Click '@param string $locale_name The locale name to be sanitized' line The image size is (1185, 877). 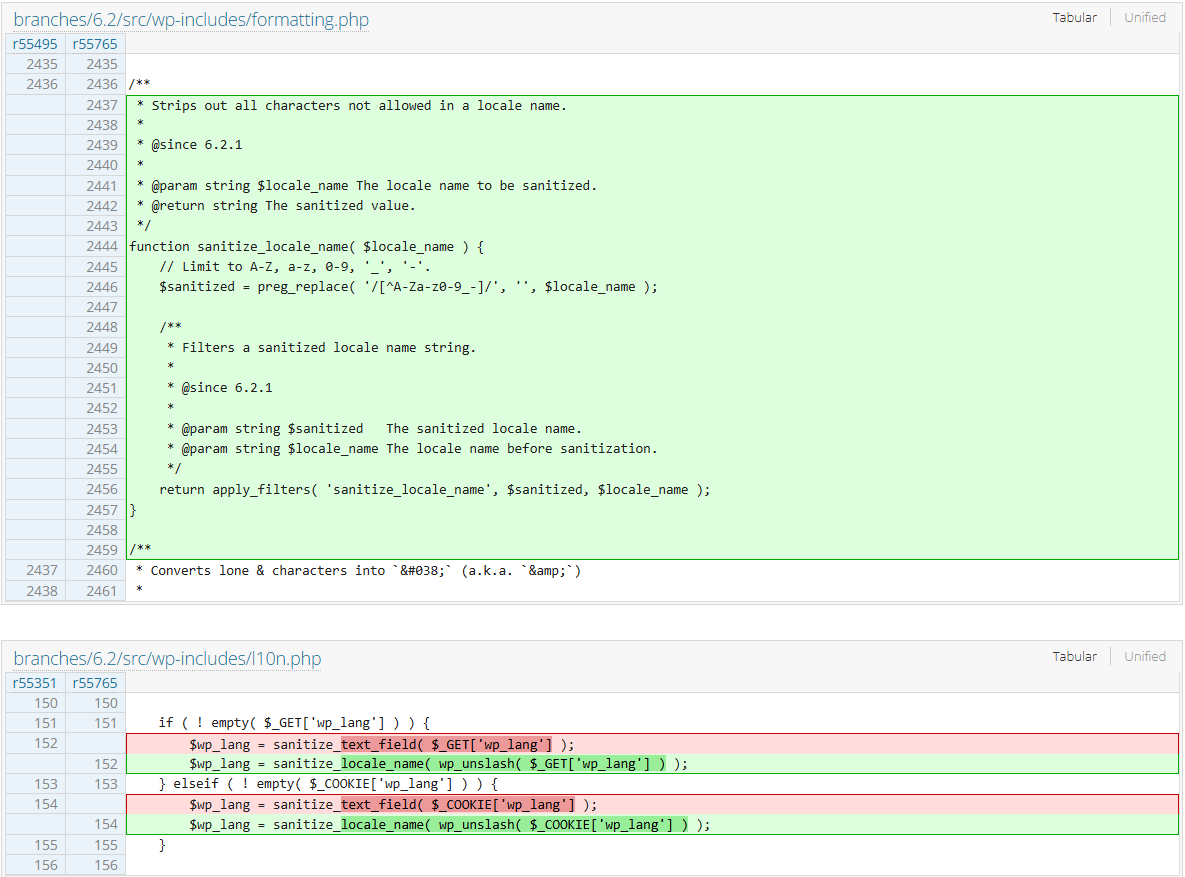(367, 185)
